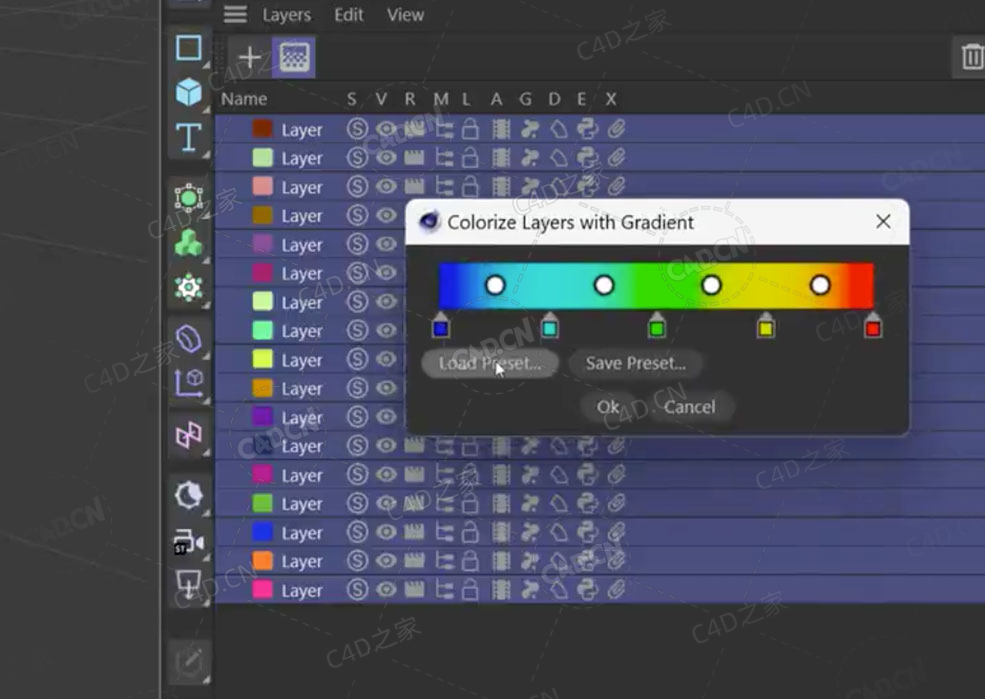Screen dimensions: 985x699
Task: Open the View menu
Action: click(404, 14)
